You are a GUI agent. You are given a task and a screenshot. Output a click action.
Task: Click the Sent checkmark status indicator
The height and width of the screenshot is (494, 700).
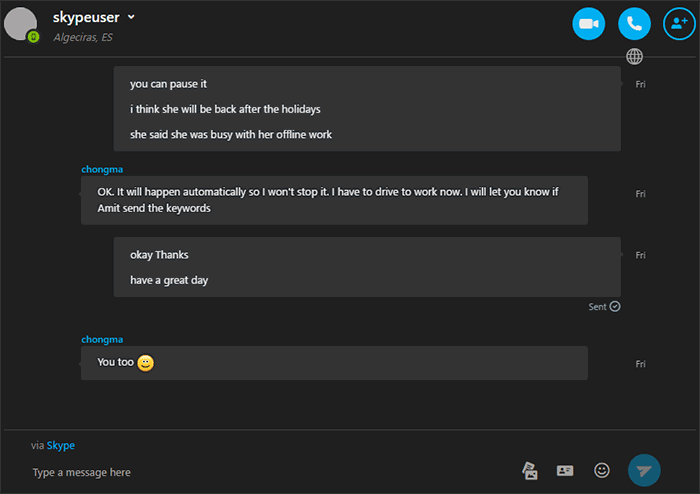click(x=604, y=307)
